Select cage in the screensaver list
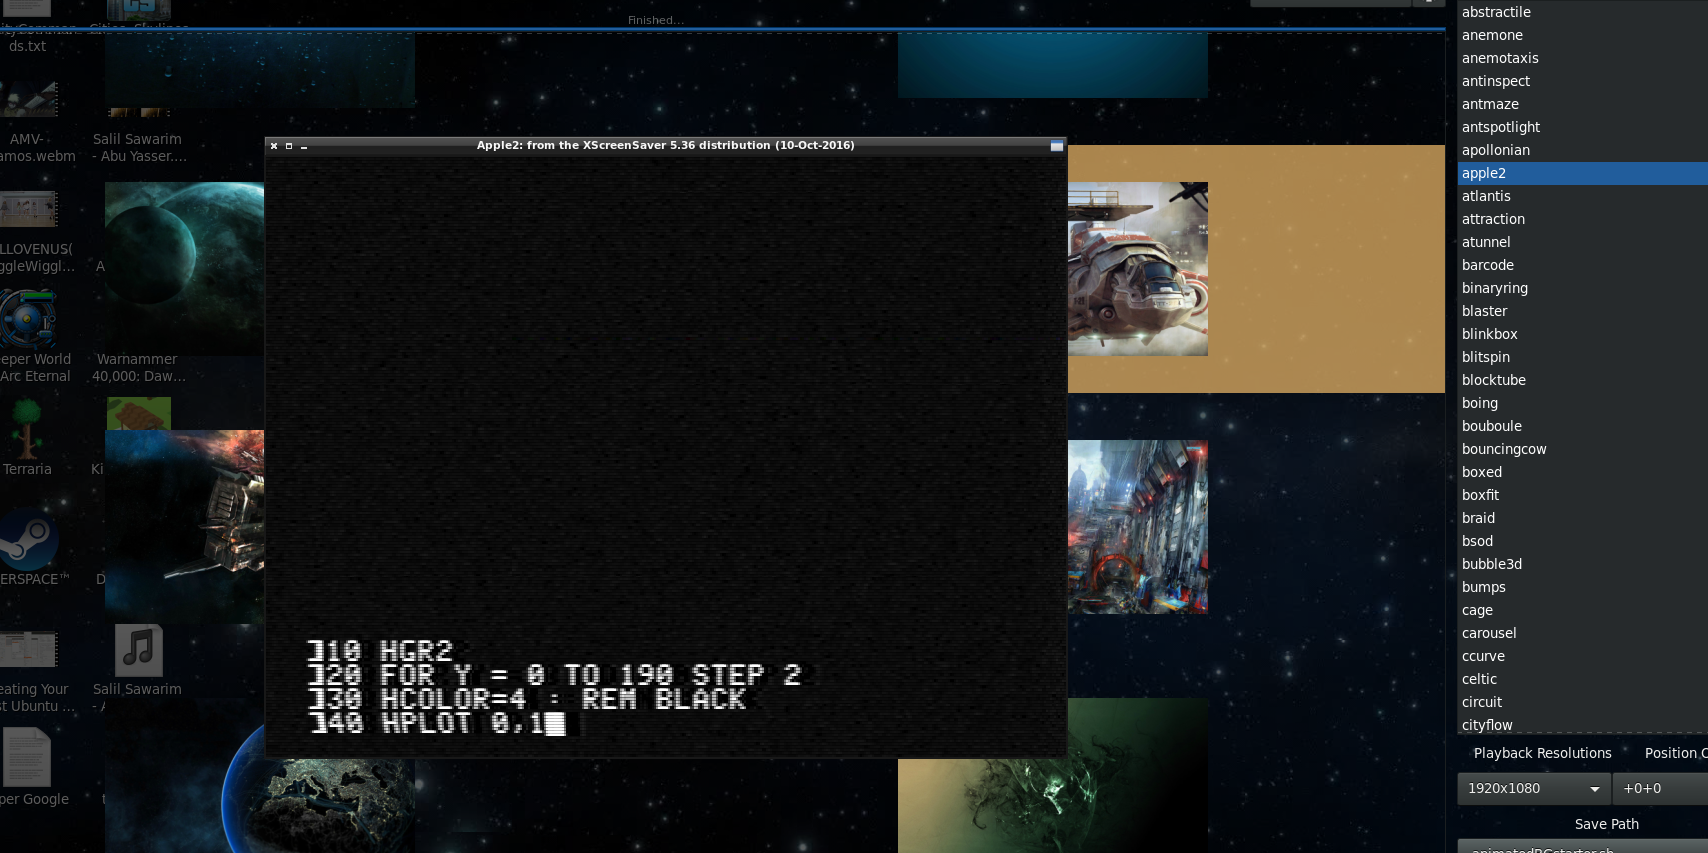 (1582, 610)
